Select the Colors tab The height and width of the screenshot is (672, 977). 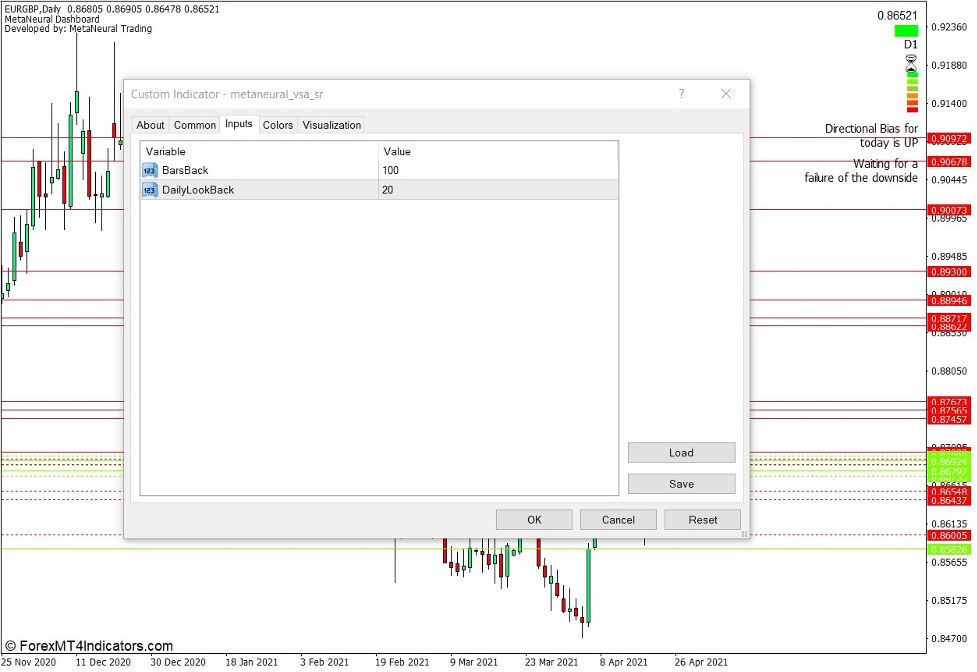tap(278, 125)
